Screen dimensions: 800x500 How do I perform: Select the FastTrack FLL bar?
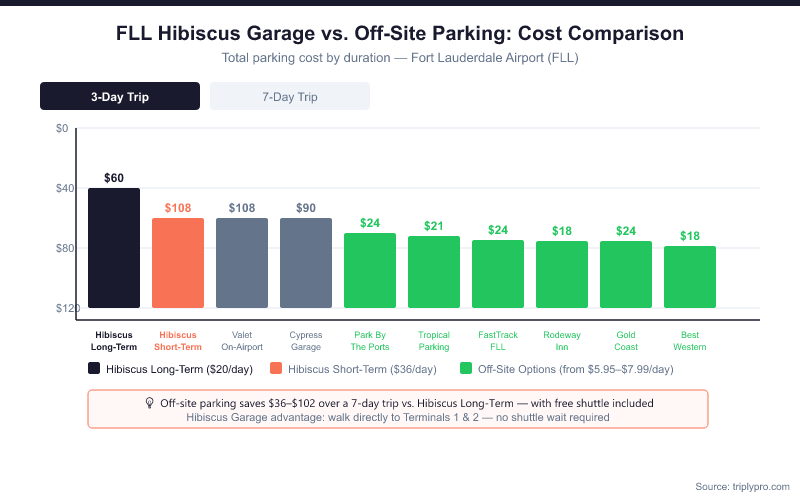498,274
